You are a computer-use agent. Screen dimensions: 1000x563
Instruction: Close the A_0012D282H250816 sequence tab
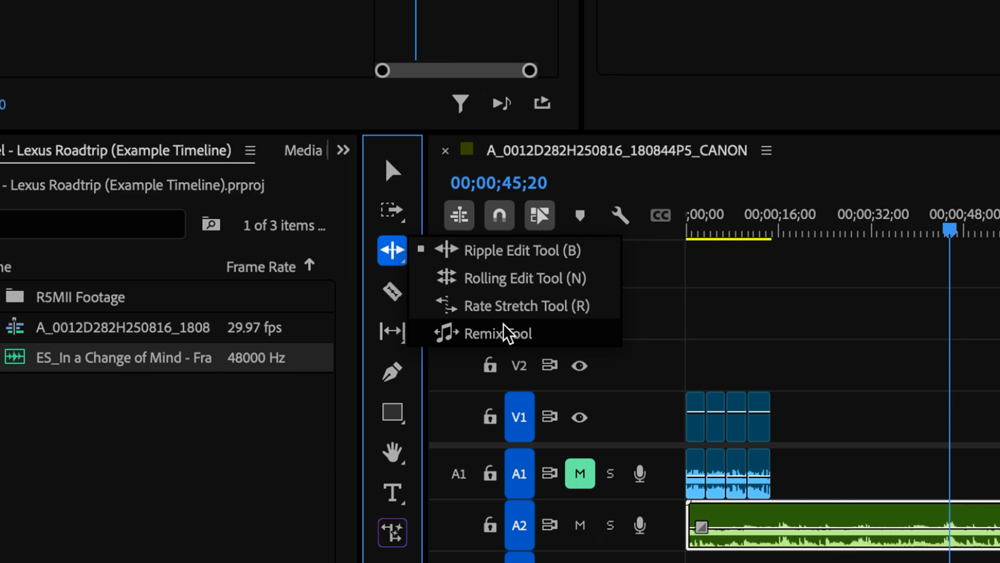pyautogui.click(x=445, y=151)
